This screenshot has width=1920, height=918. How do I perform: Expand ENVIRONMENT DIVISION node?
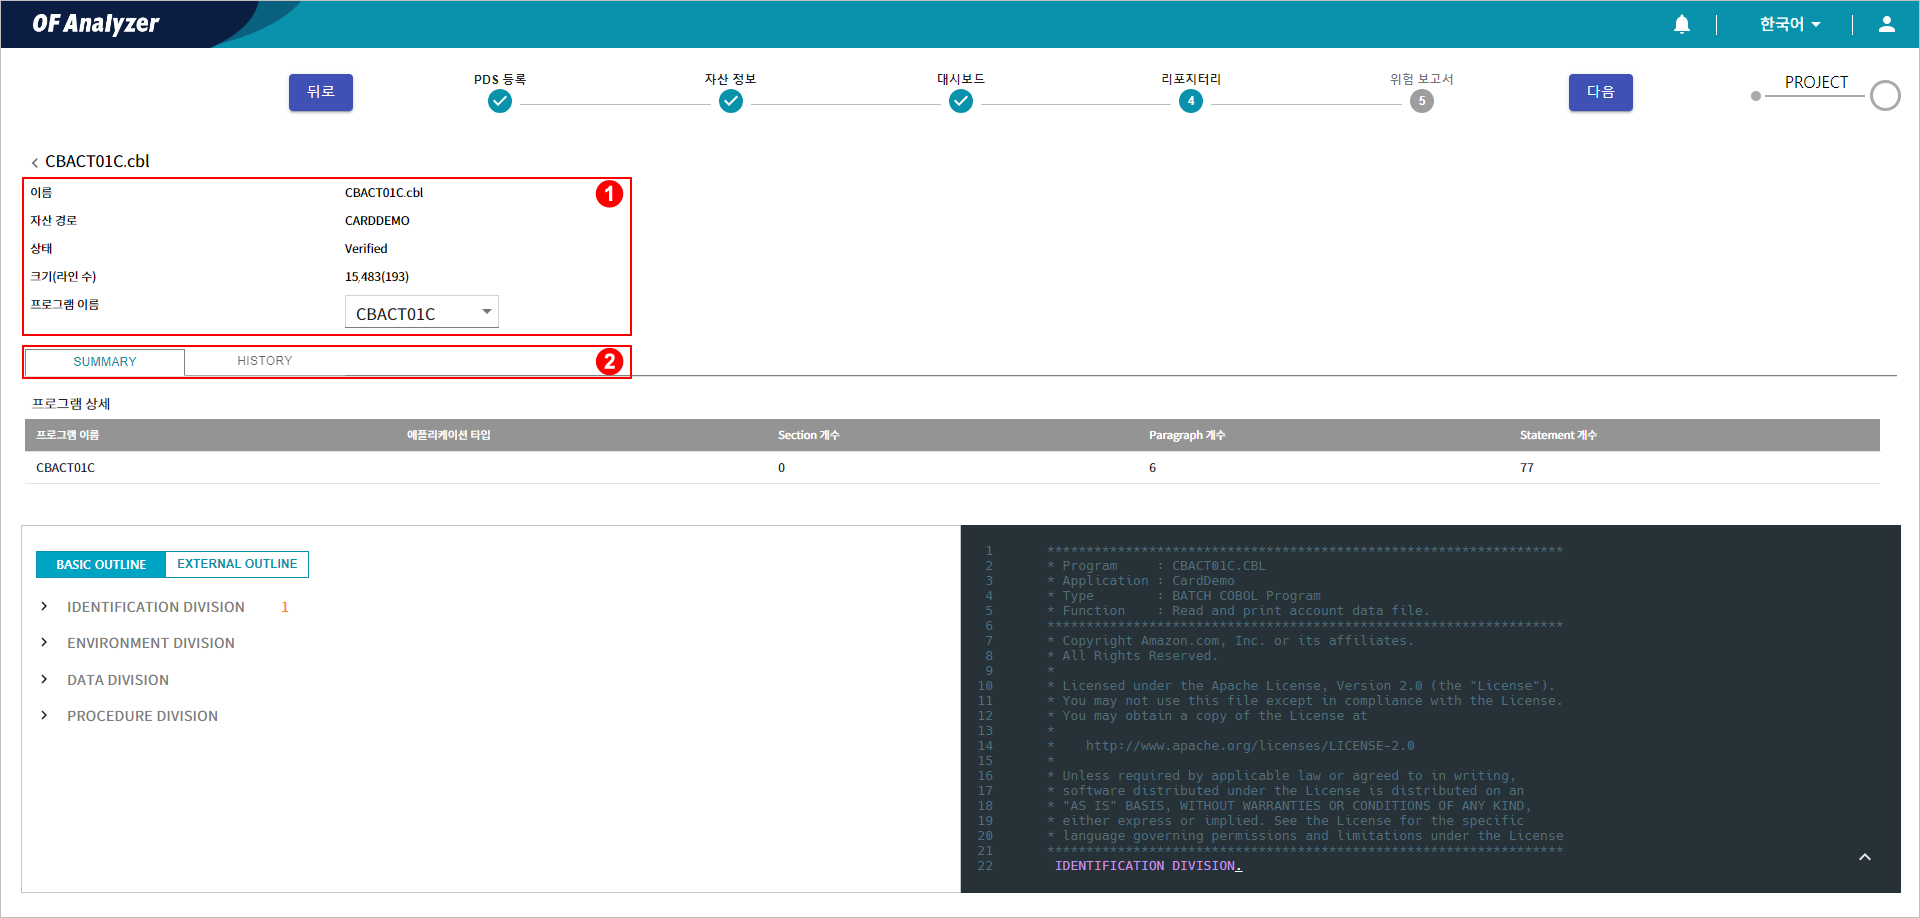(x=44, y=642)
